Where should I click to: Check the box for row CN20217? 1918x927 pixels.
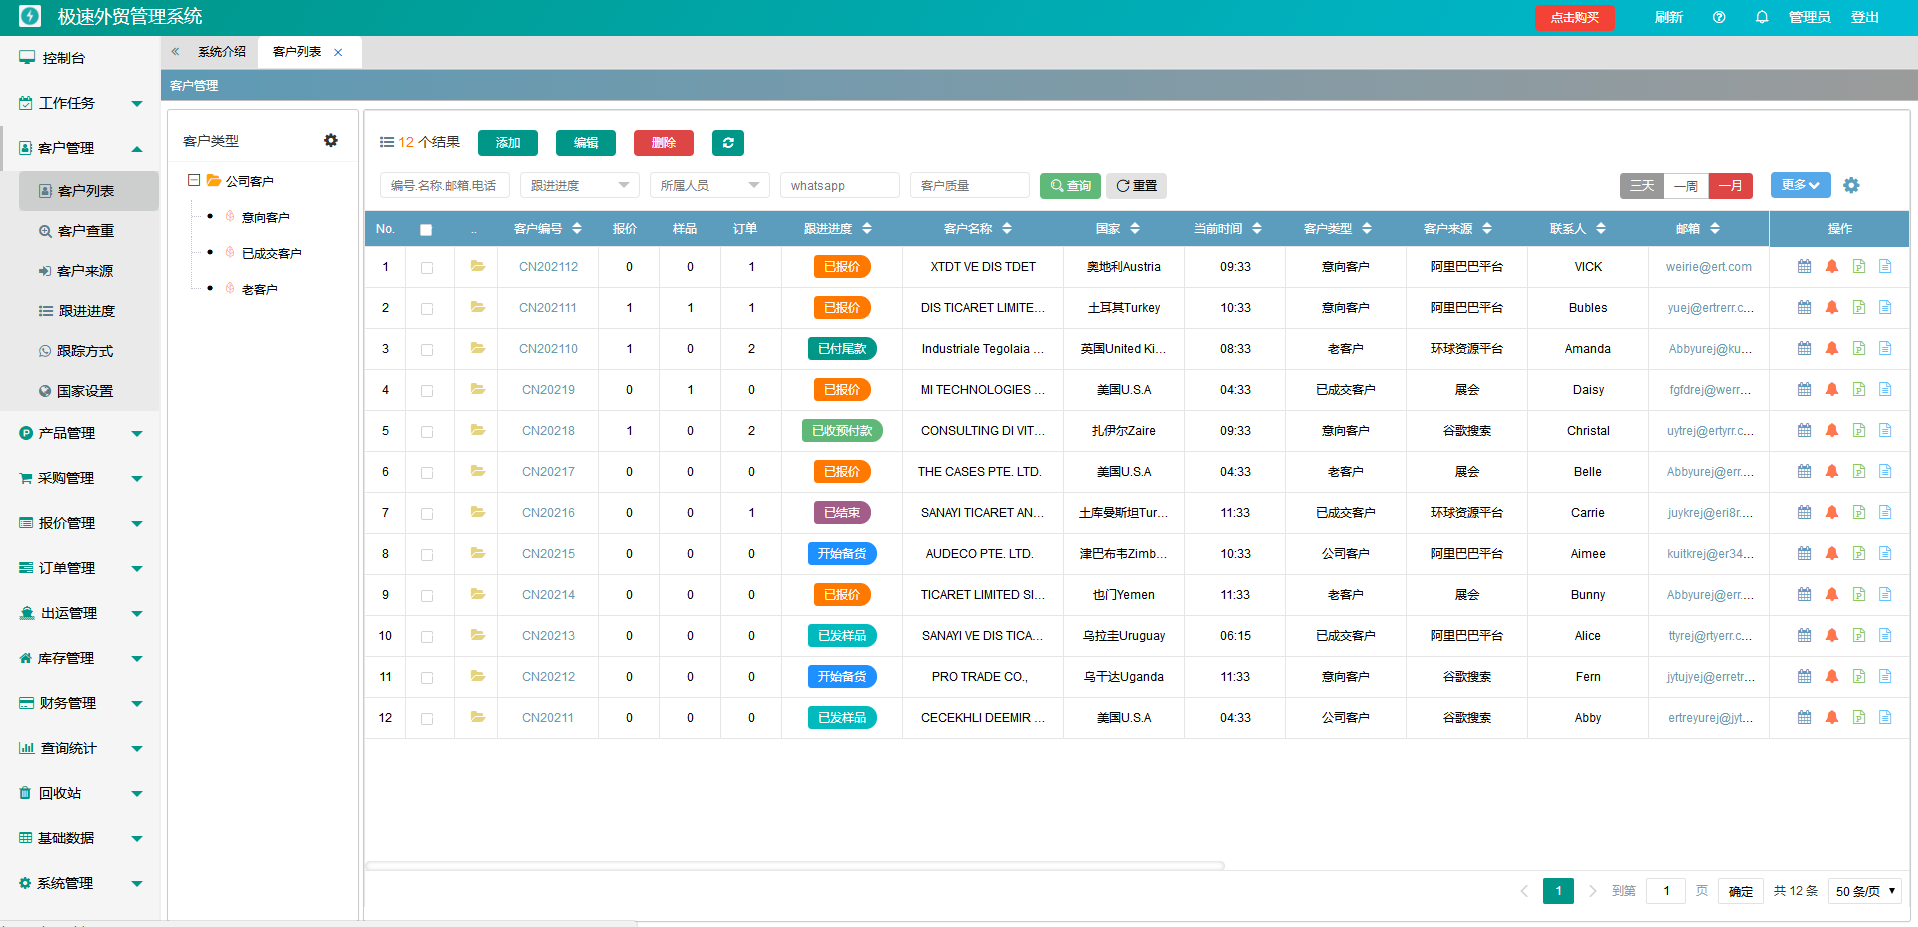point(427,473)
